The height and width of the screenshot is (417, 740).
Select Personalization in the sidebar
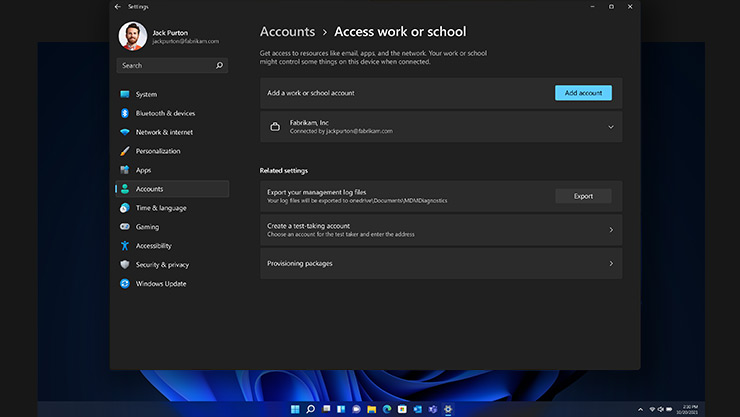(158, 151)
